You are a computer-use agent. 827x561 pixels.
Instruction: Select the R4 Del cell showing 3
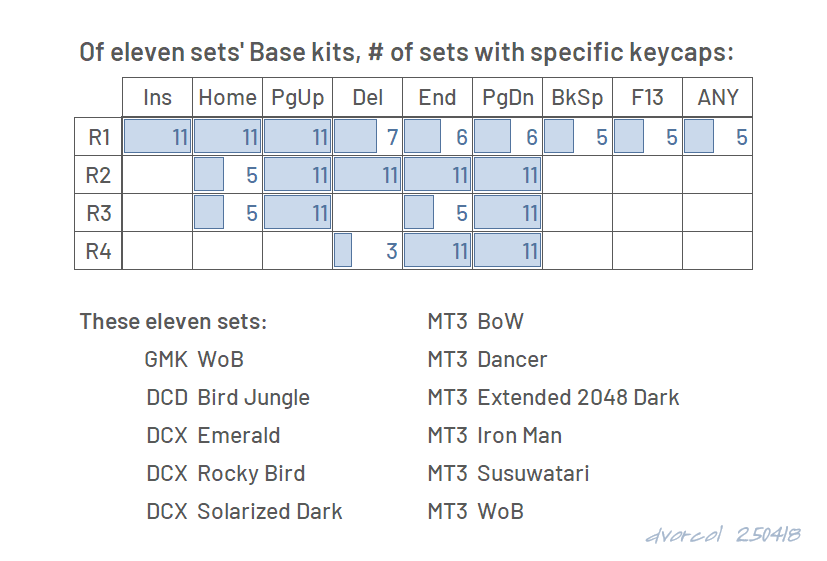[368, 251]
